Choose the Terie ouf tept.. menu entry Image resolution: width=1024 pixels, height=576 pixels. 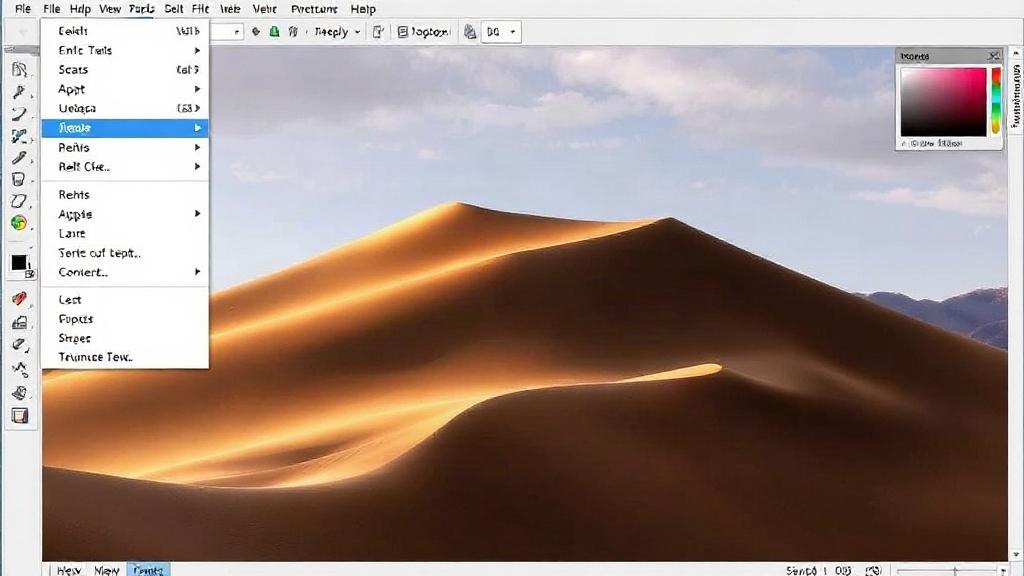(x=125, y=253)
